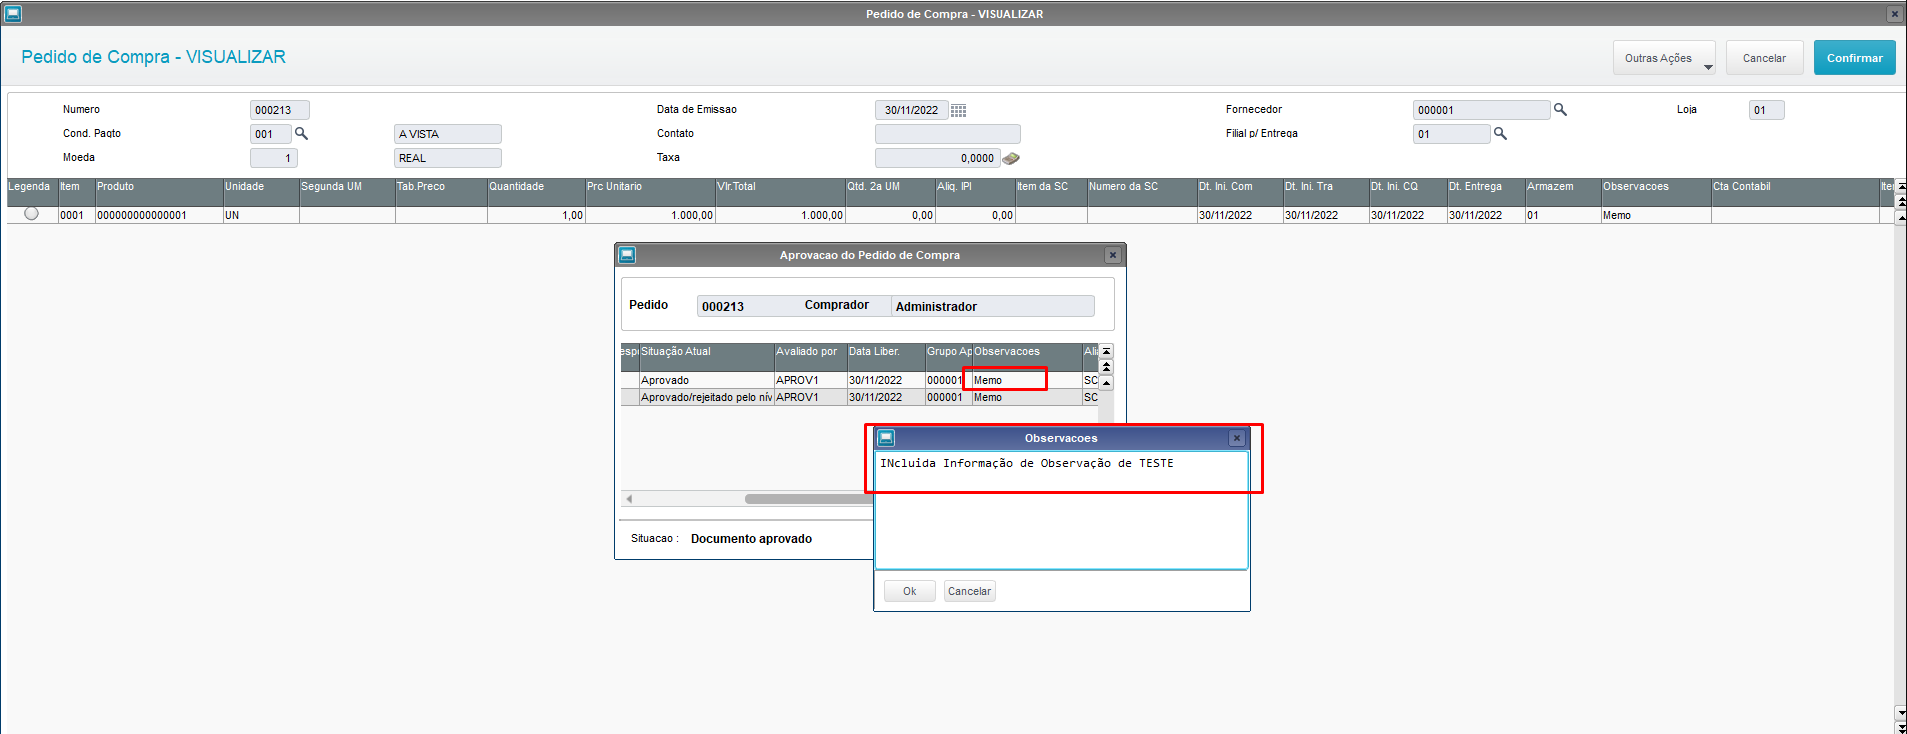Sort by the Produto column header

tap(159, 192)
